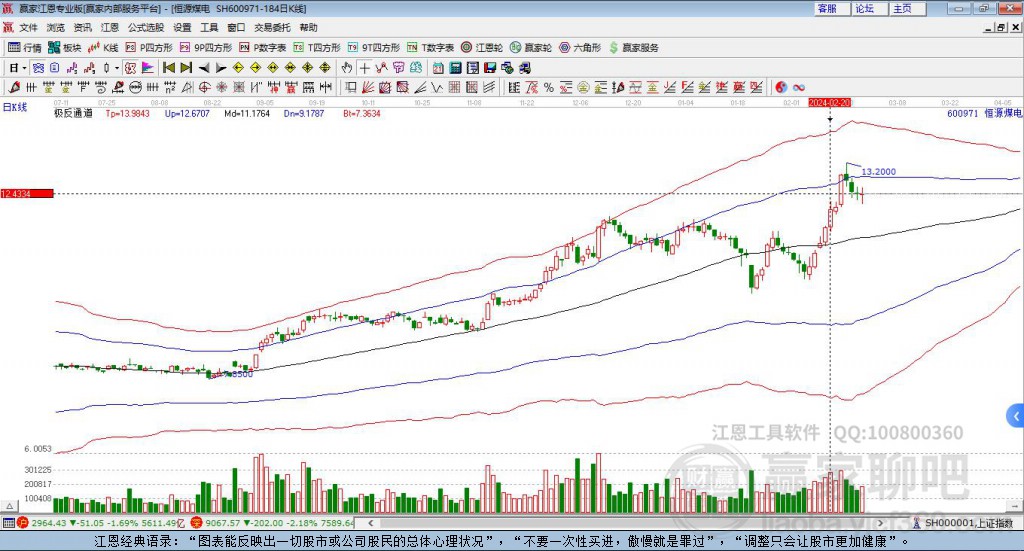Expand the side panel chevron on right edge

1016,416
